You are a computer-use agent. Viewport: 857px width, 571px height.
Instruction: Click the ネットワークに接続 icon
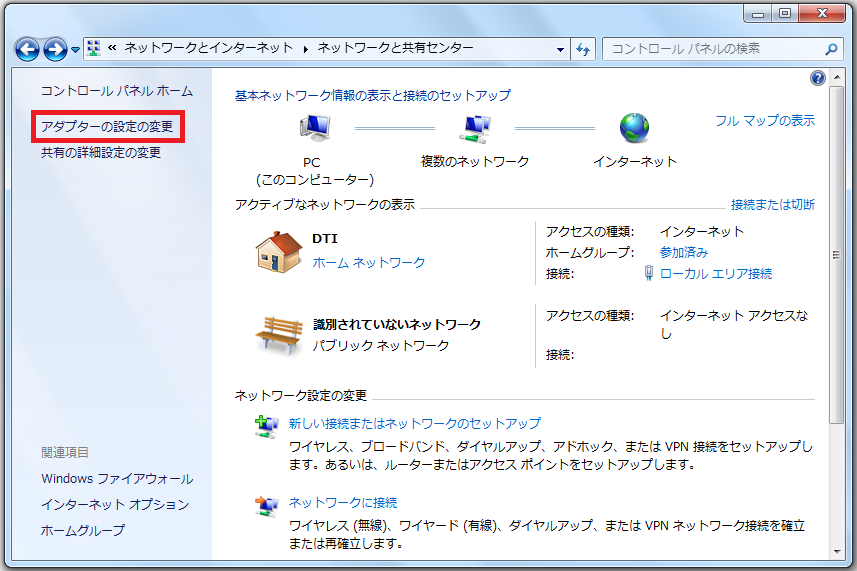(x=266, y=506)
